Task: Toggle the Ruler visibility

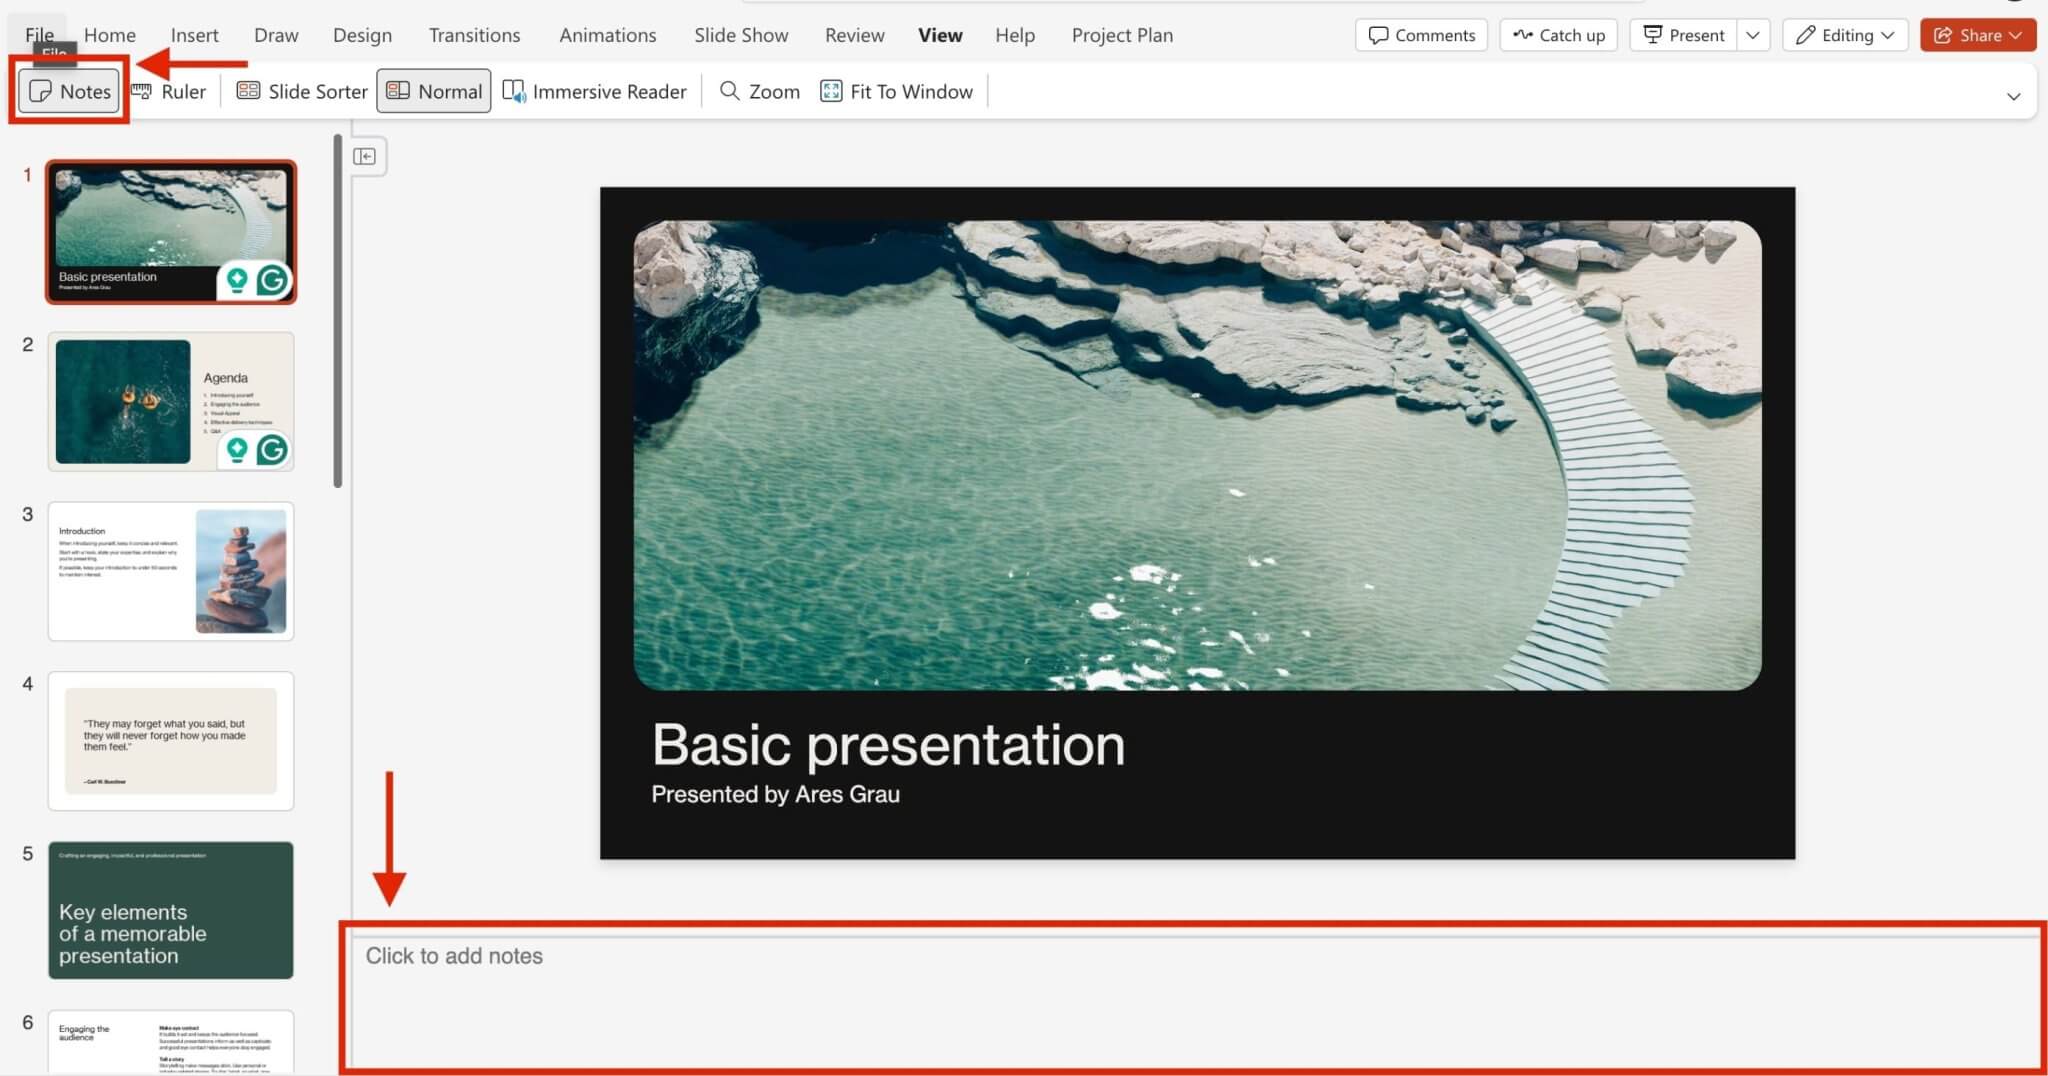Action: pyautogui.click(x=168, y=90)
